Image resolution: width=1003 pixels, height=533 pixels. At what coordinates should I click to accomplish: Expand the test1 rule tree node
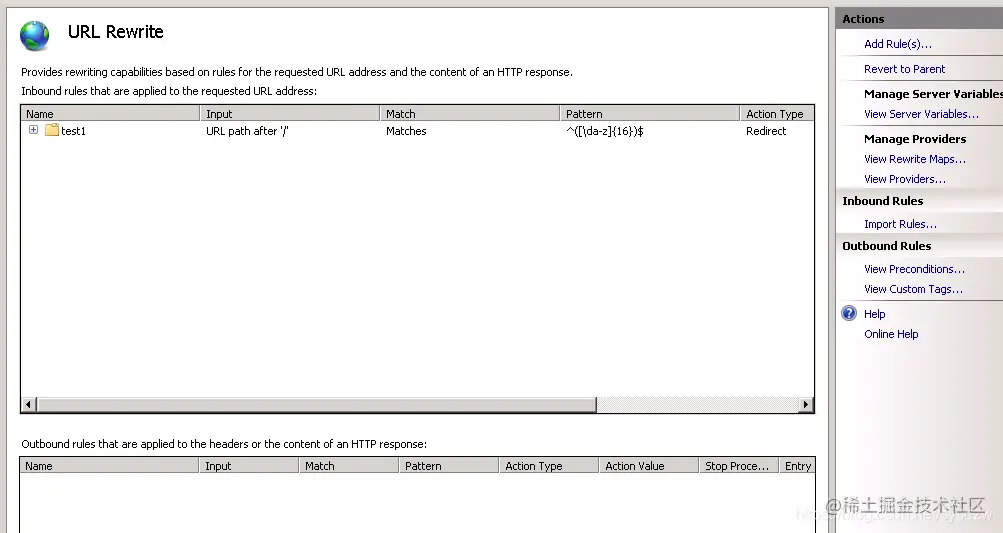[x=33, y=130]
